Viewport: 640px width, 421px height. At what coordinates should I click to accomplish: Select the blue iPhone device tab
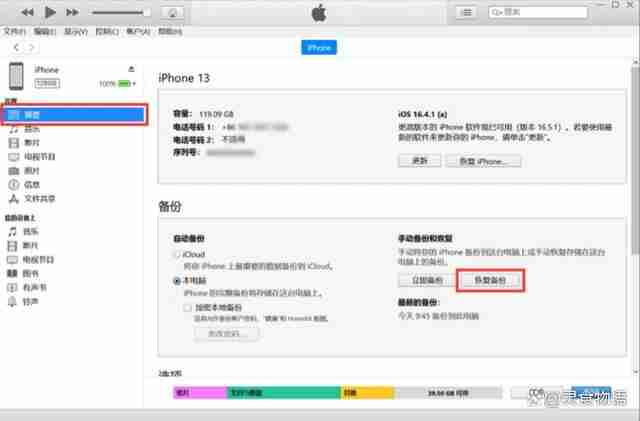click(319, 47)
